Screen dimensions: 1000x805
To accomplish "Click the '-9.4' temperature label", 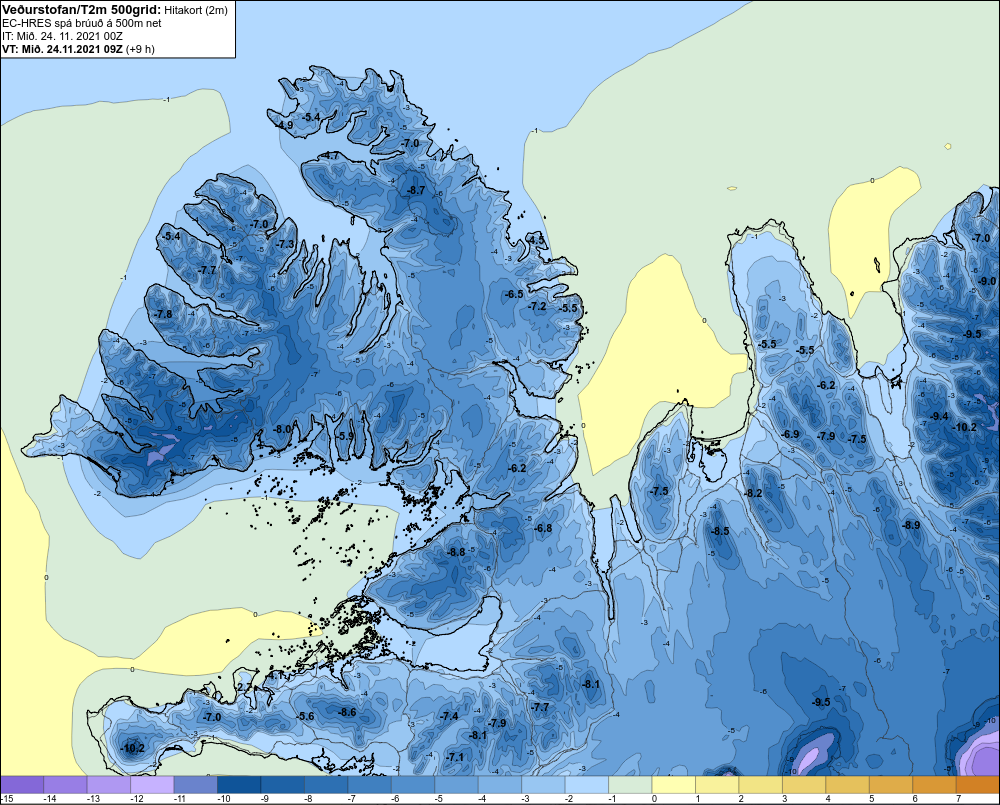I will [x=939, y=417].
